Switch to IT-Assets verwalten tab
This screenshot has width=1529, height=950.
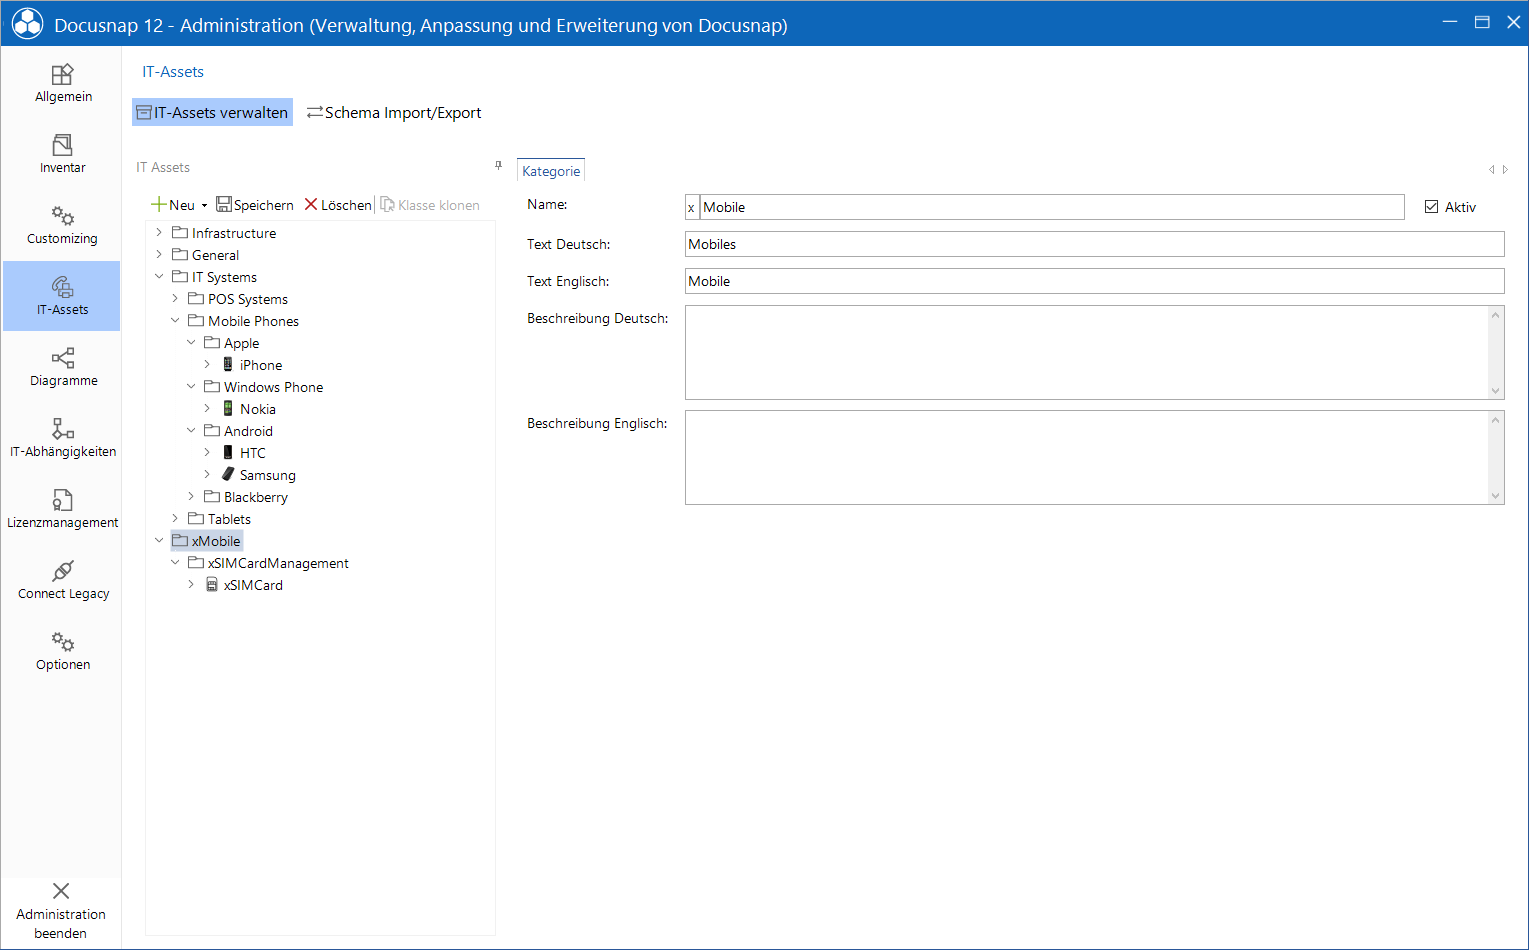[212, 112]
